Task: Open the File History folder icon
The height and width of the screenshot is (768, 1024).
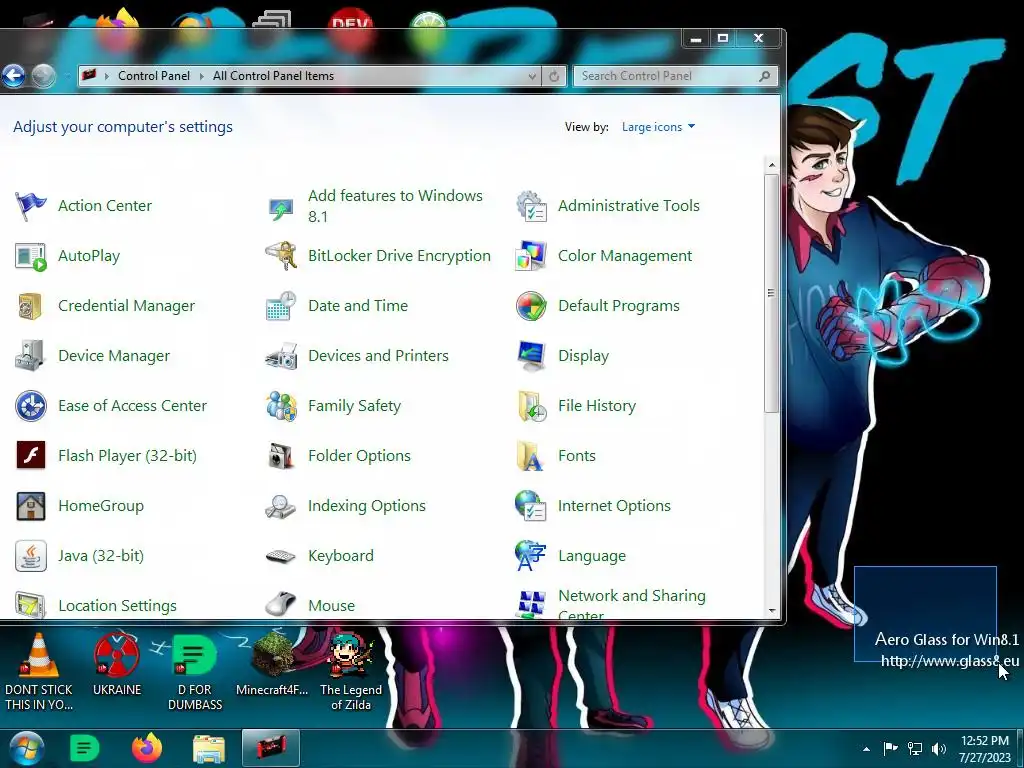Action: pyautogui.click(x=531, y=406)
